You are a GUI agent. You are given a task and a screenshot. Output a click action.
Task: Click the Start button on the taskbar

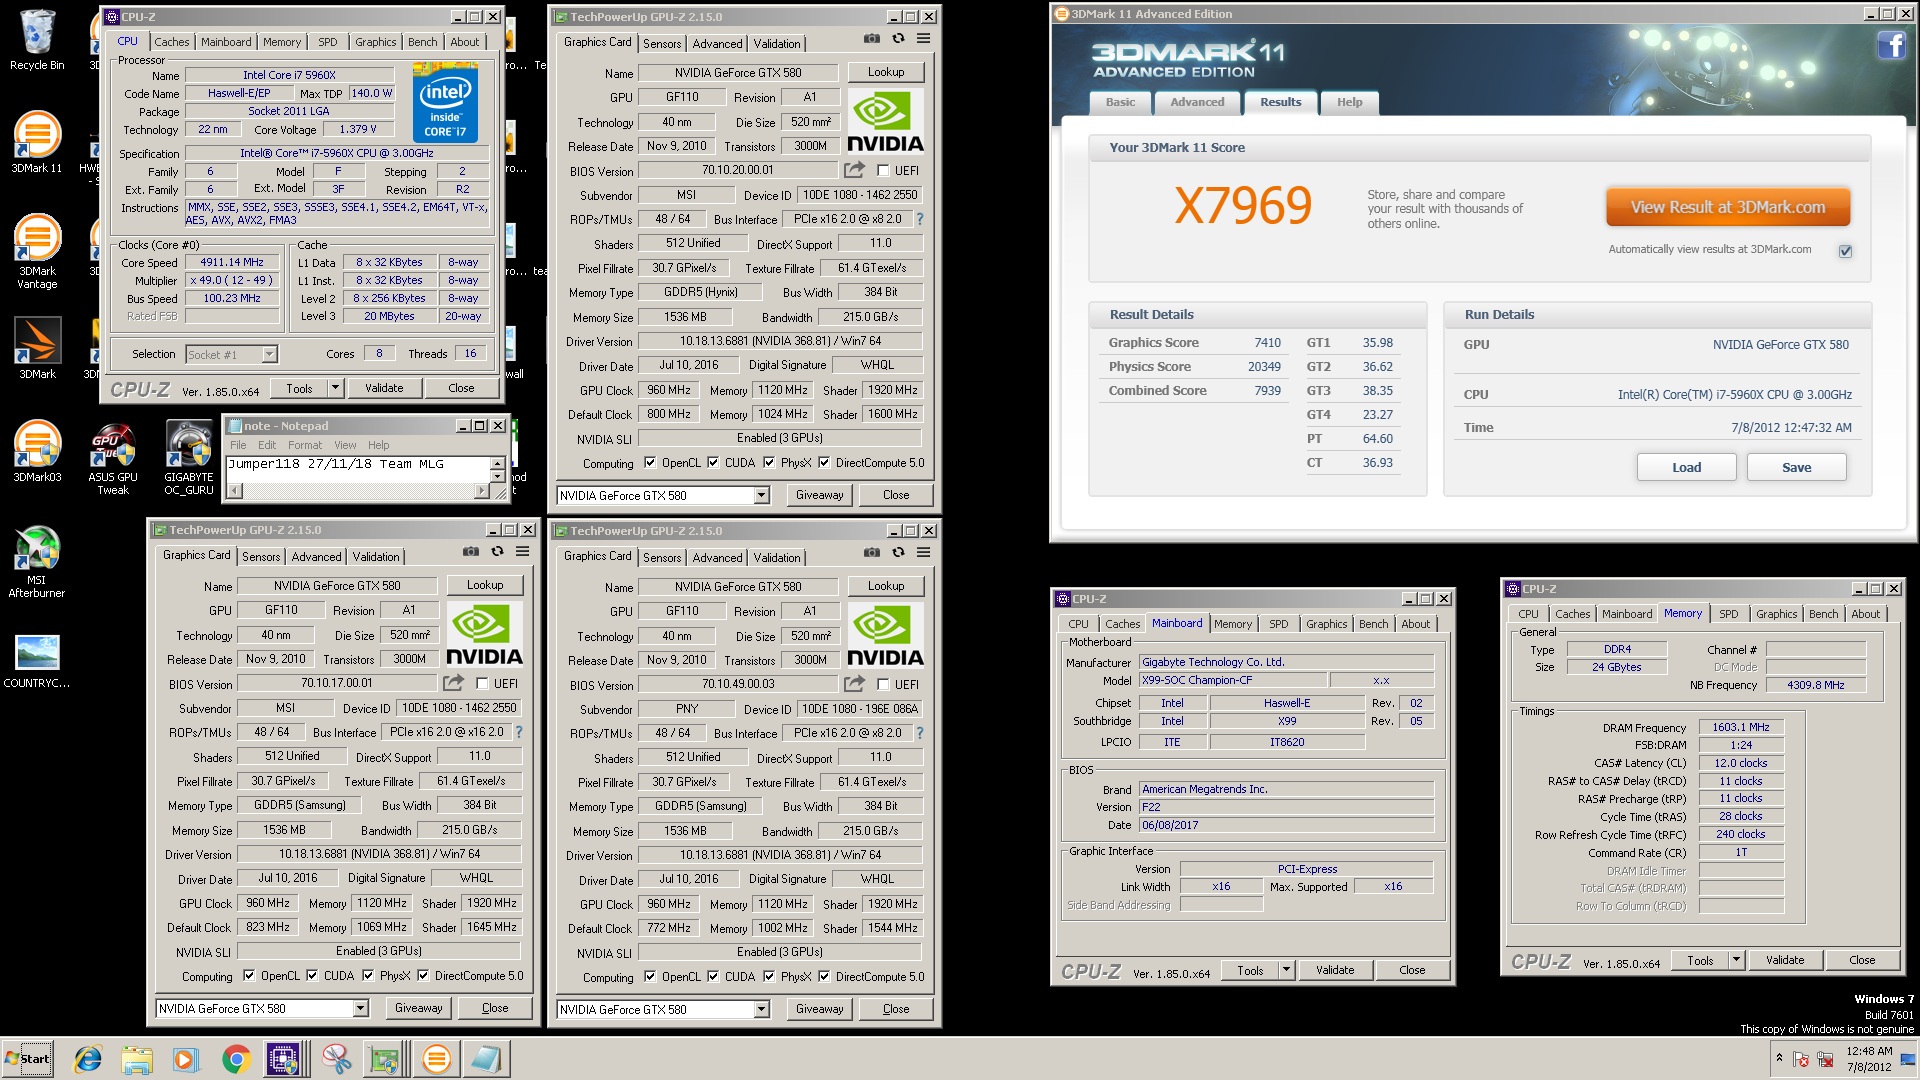point(27,1059)
